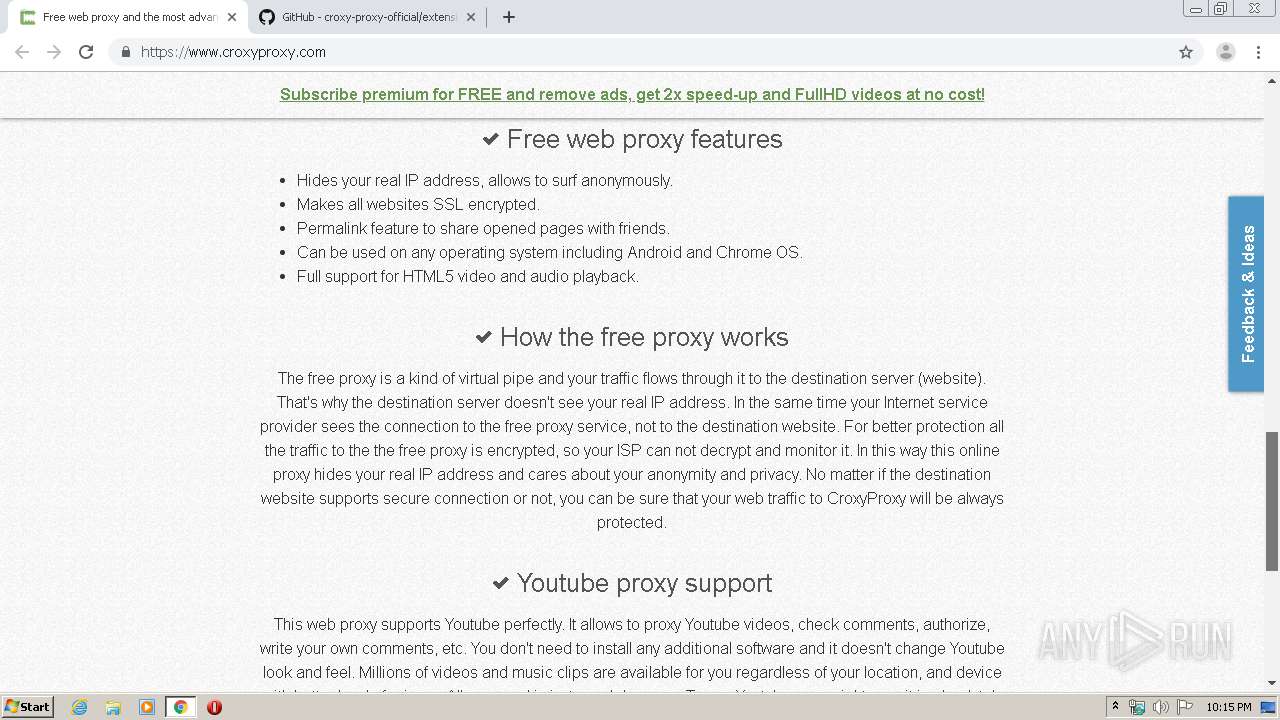Open a new browser tab
Screen dimensions: 1280x720
pos(508,17)
